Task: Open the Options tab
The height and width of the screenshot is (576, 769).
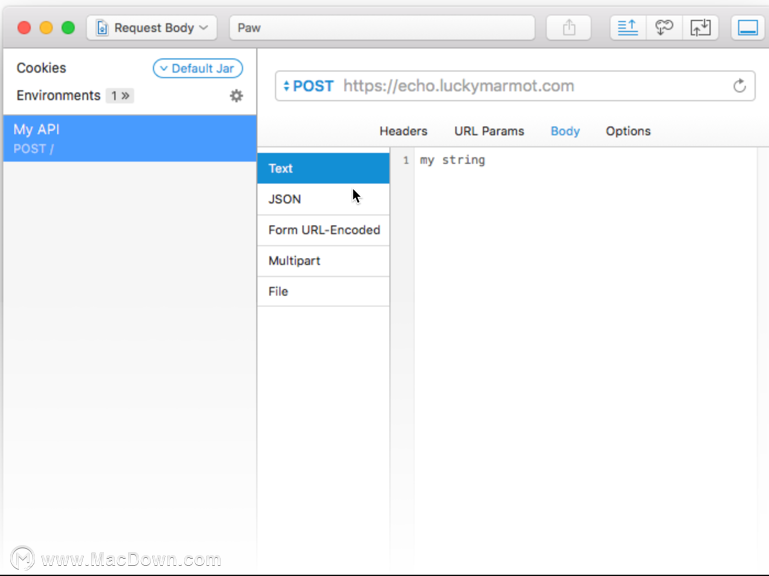Action: tap(628, 131)
